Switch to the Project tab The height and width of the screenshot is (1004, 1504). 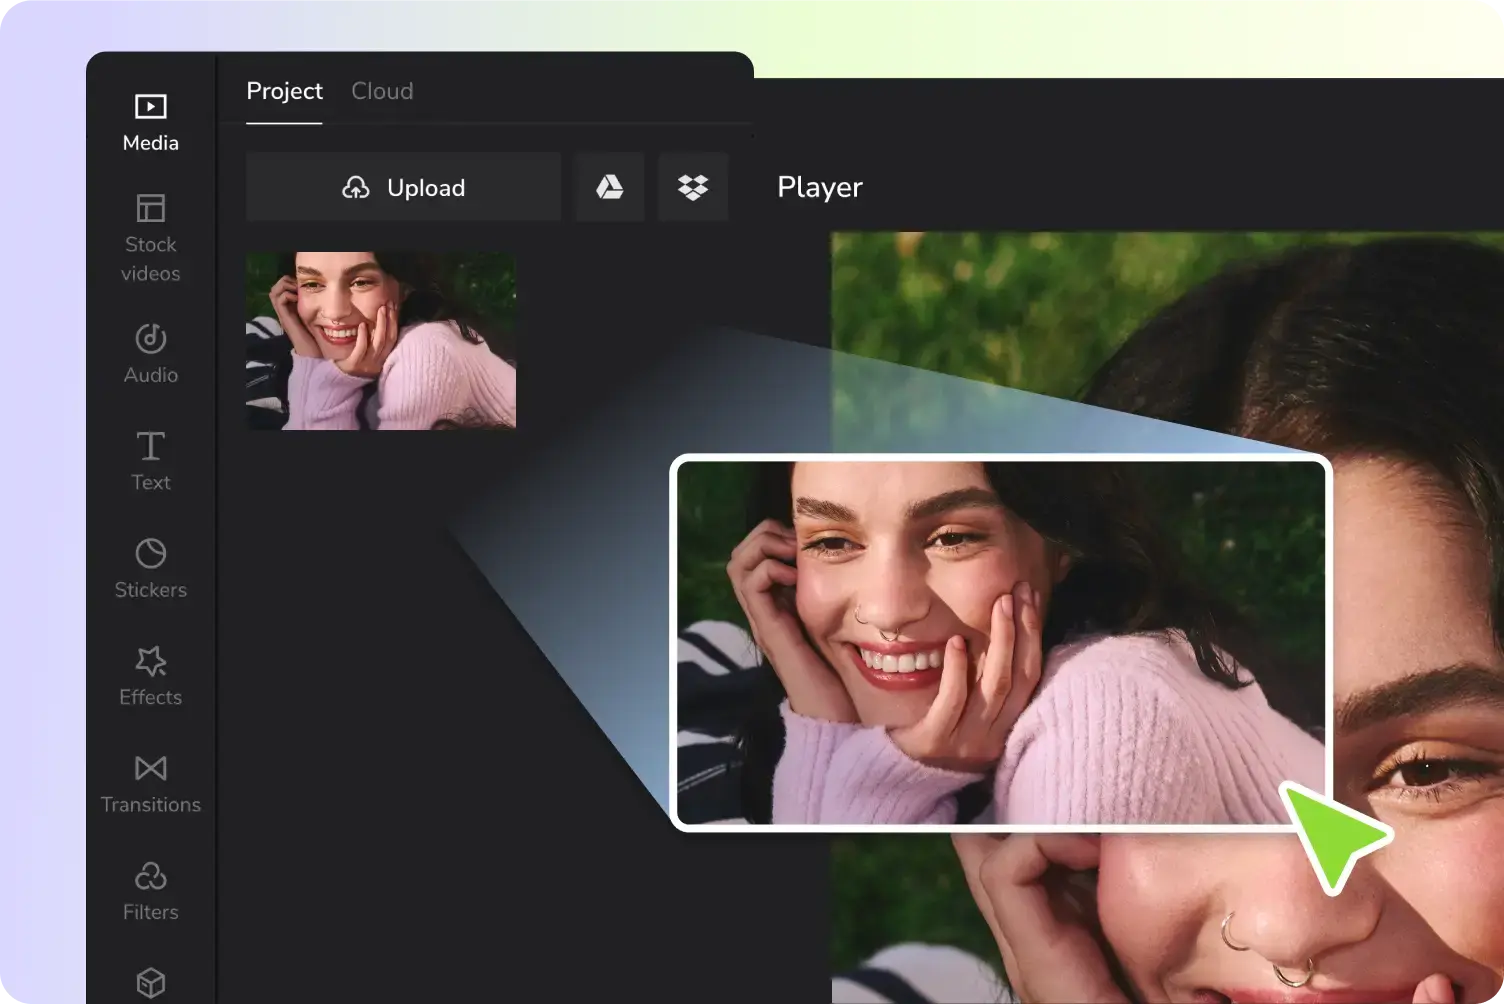(x=284, y=91)
